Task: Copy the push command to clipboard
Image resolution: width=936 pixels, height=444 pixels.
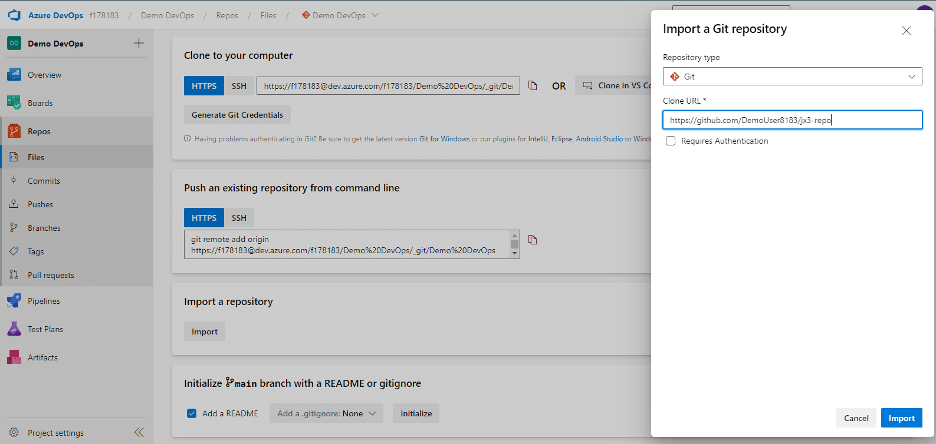Action: pyautogui.click(x=533, y=240)
